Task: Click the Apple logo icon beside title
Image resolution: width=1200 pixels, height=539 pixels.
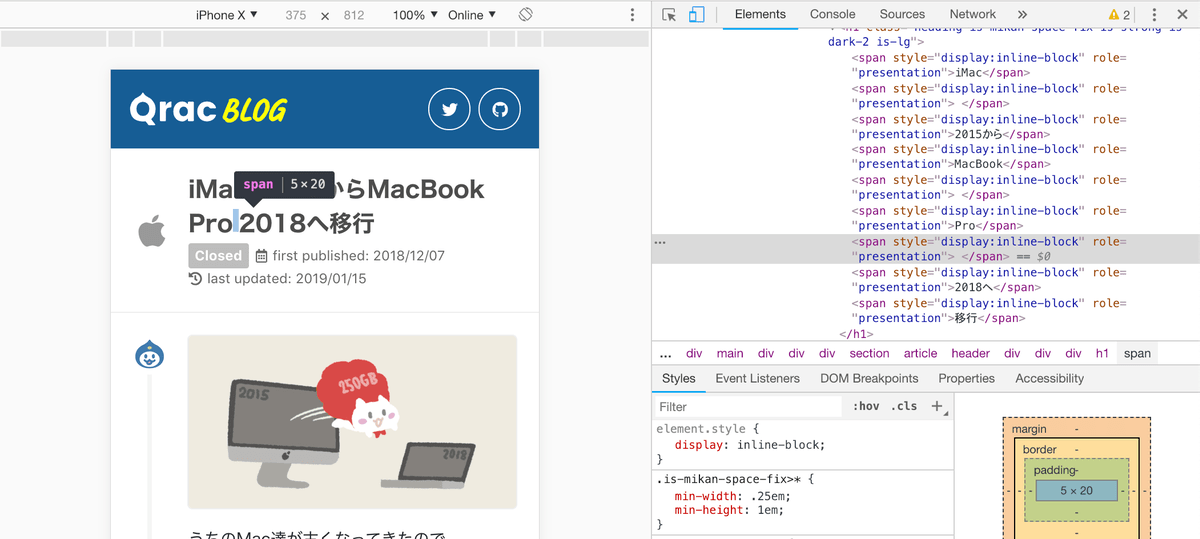Action: 151,233
